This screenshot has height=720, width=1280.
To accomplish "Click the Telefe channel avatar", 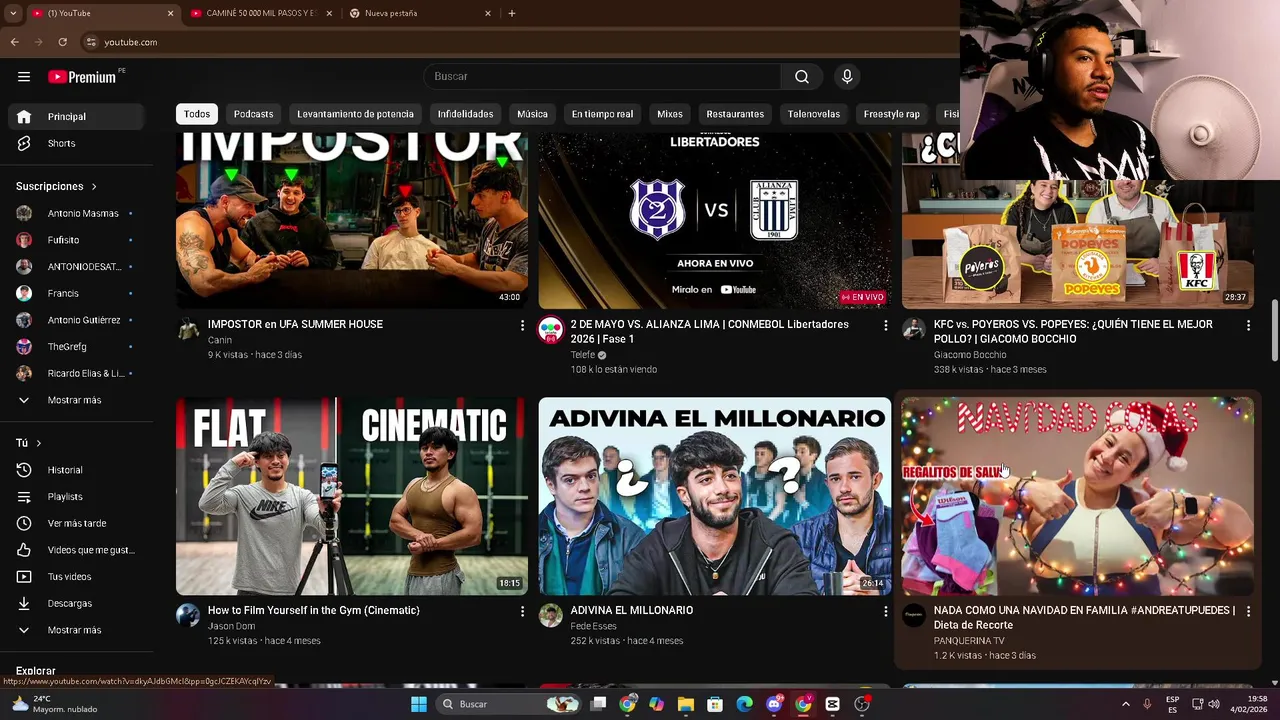I will click(551, 329).
